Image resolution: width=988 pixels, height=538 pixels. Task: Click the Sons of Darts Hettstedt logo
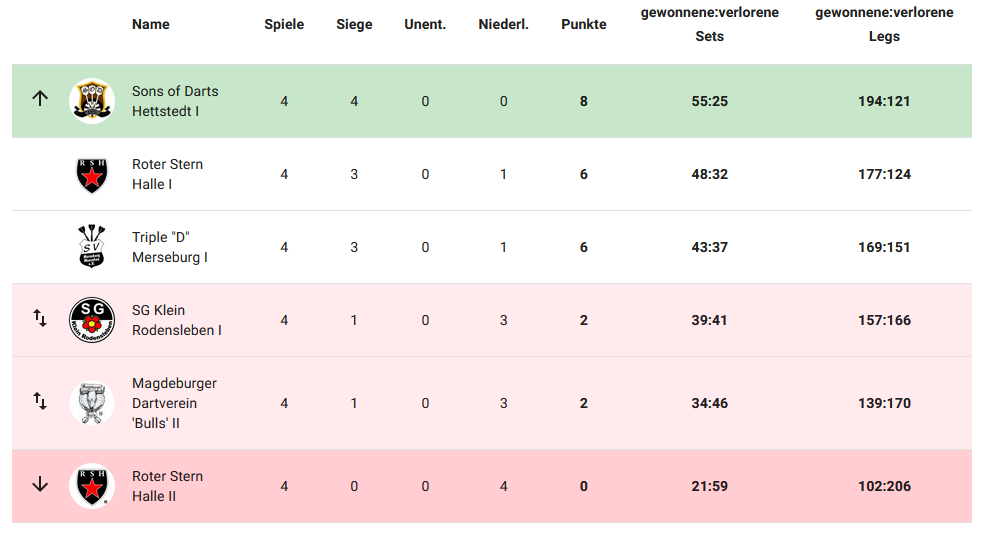[92, 101]
